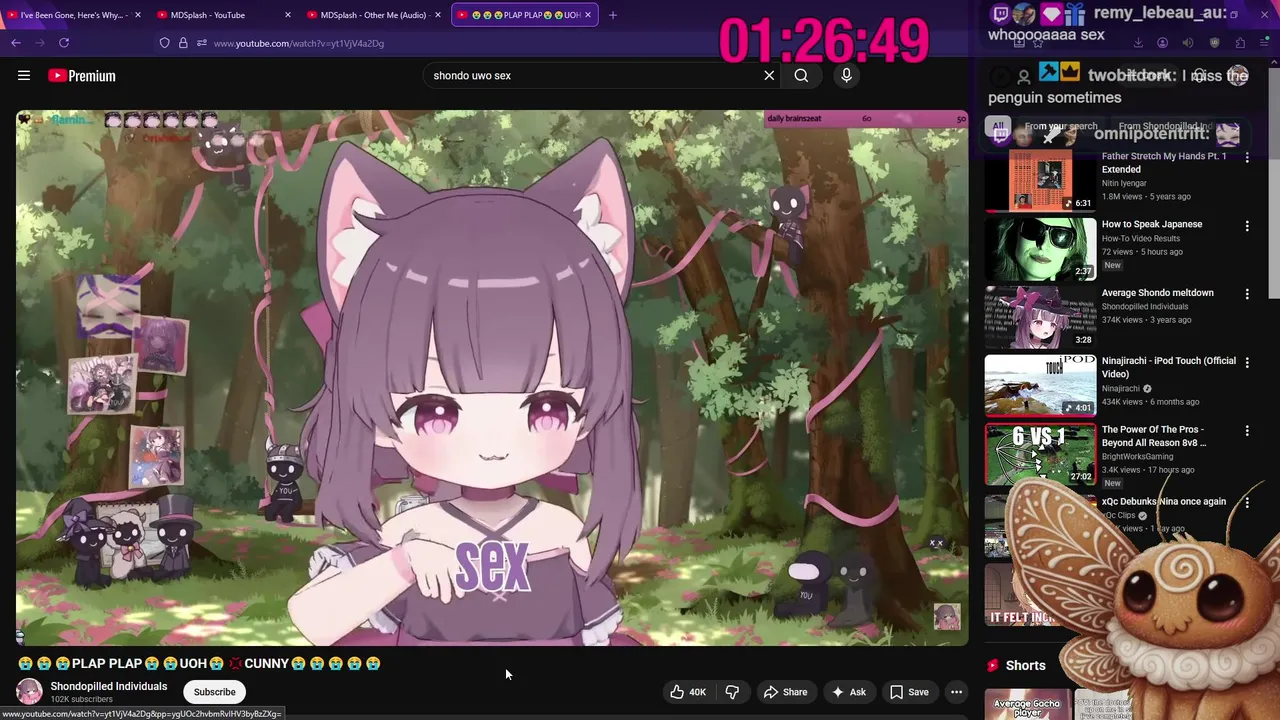1280x720 pixels.
Task: Open 'Average Gacha player' short thumbnail
Action: coord(1026,705)
